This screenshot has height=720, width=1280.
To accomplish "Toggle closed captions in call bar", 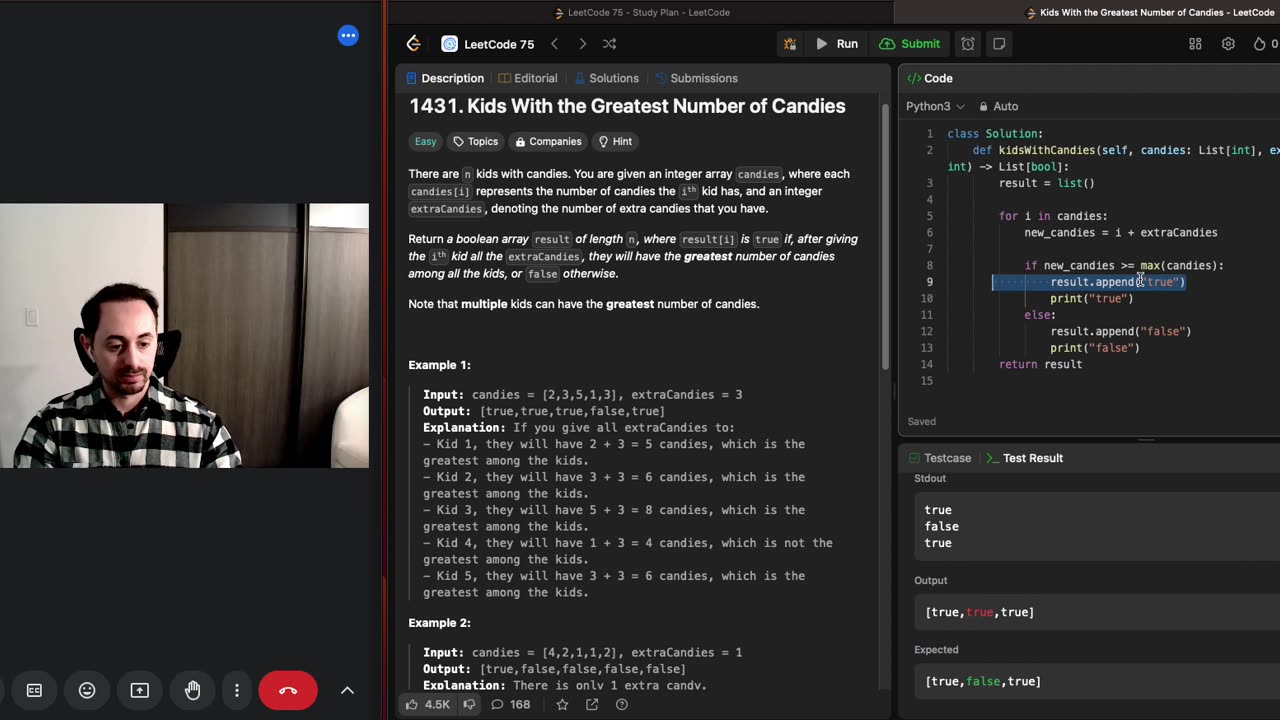I will [34, 690].
